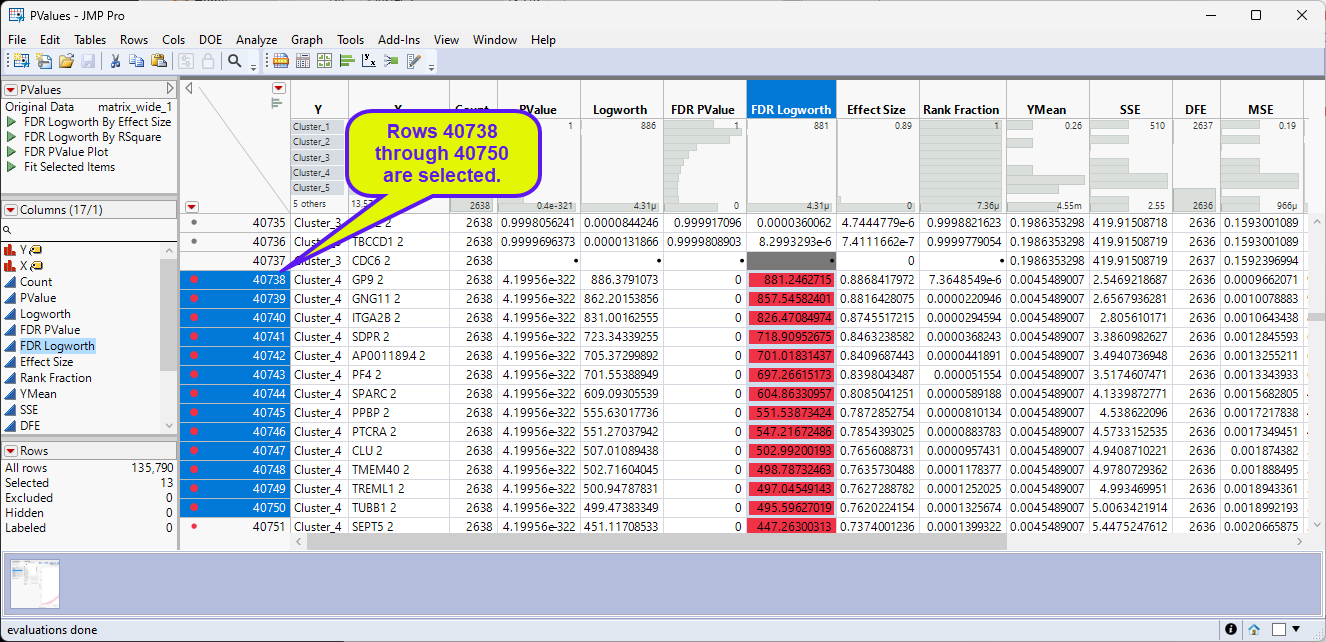Screen dimensions: 1326x642
Task: Click the New Data Table toolbar icon
Action: [20, 61]
